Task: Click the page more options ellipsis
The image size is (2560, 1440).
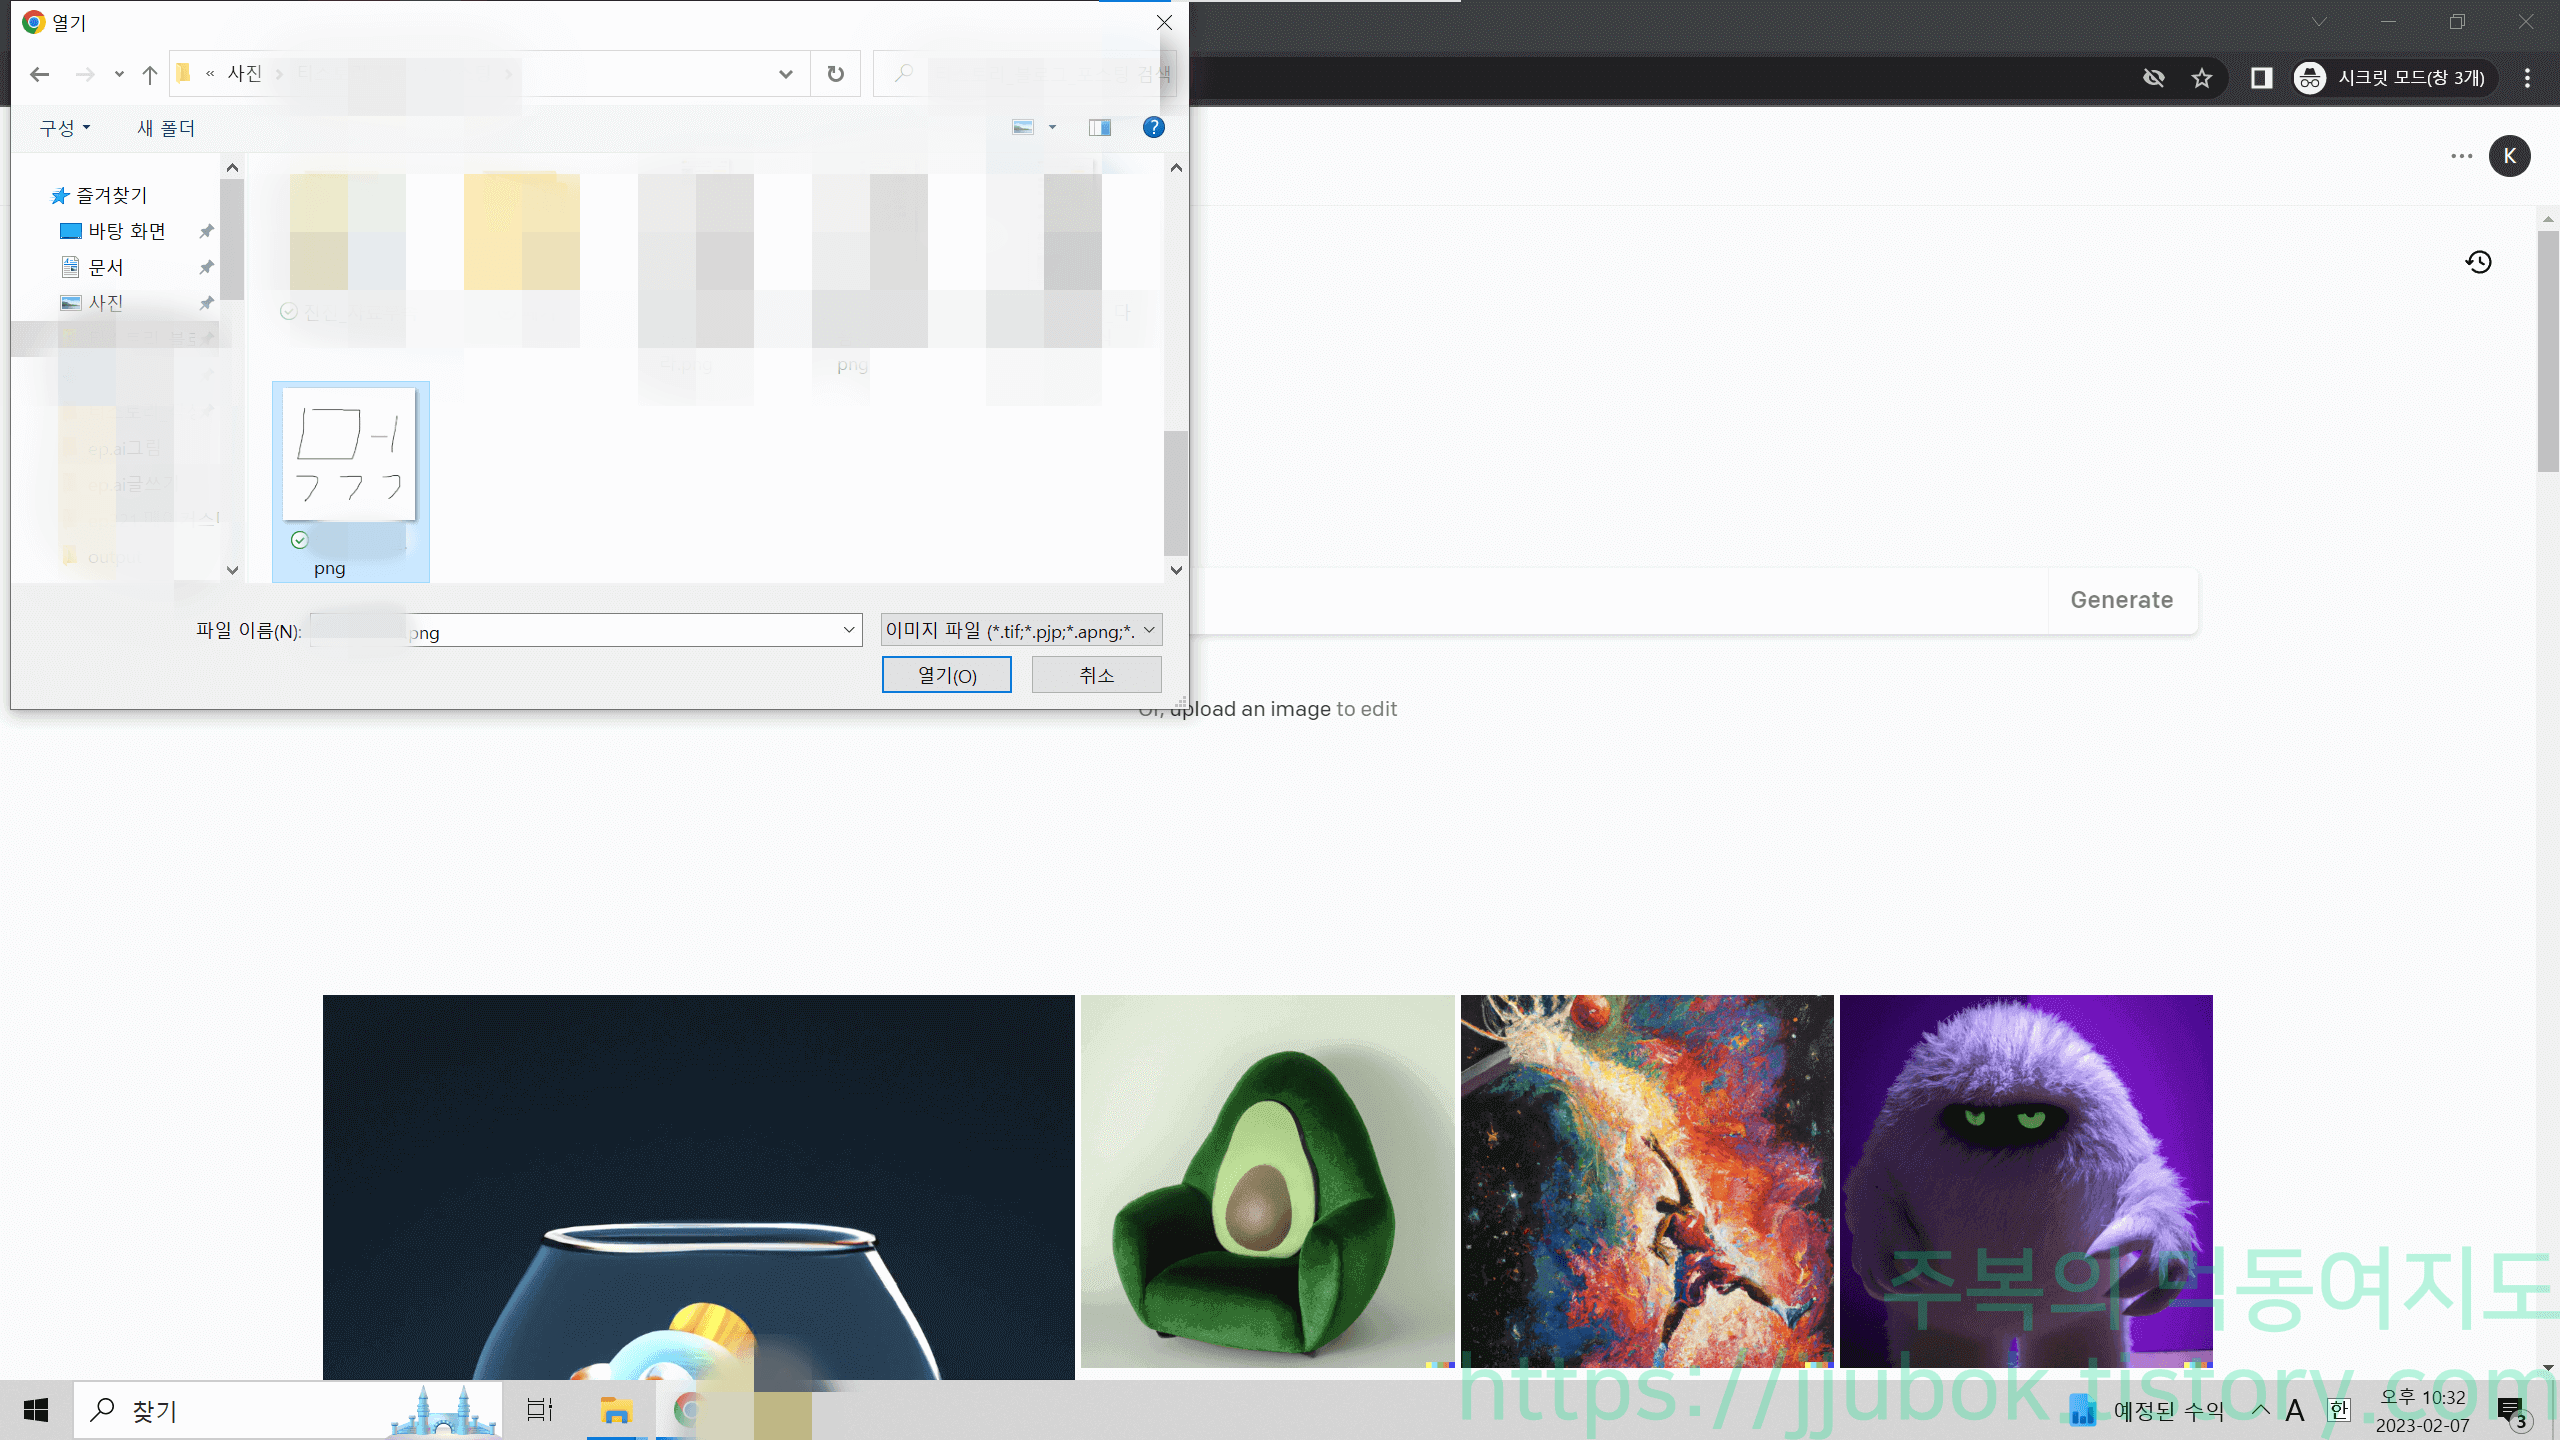Action: (x=2461, y=156)
